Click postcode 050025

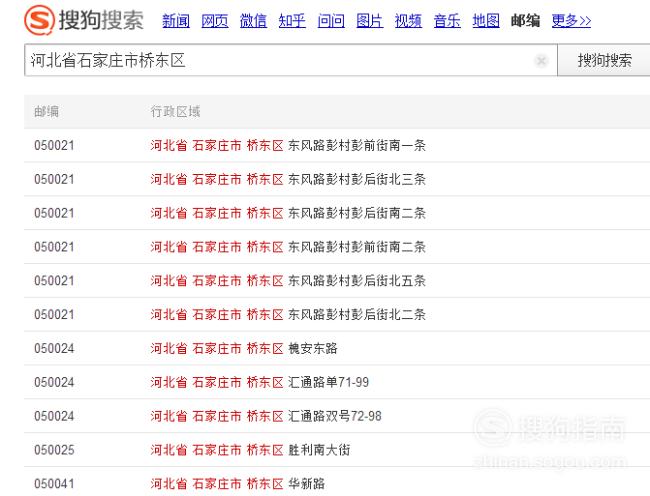click(x=54, y=450)
